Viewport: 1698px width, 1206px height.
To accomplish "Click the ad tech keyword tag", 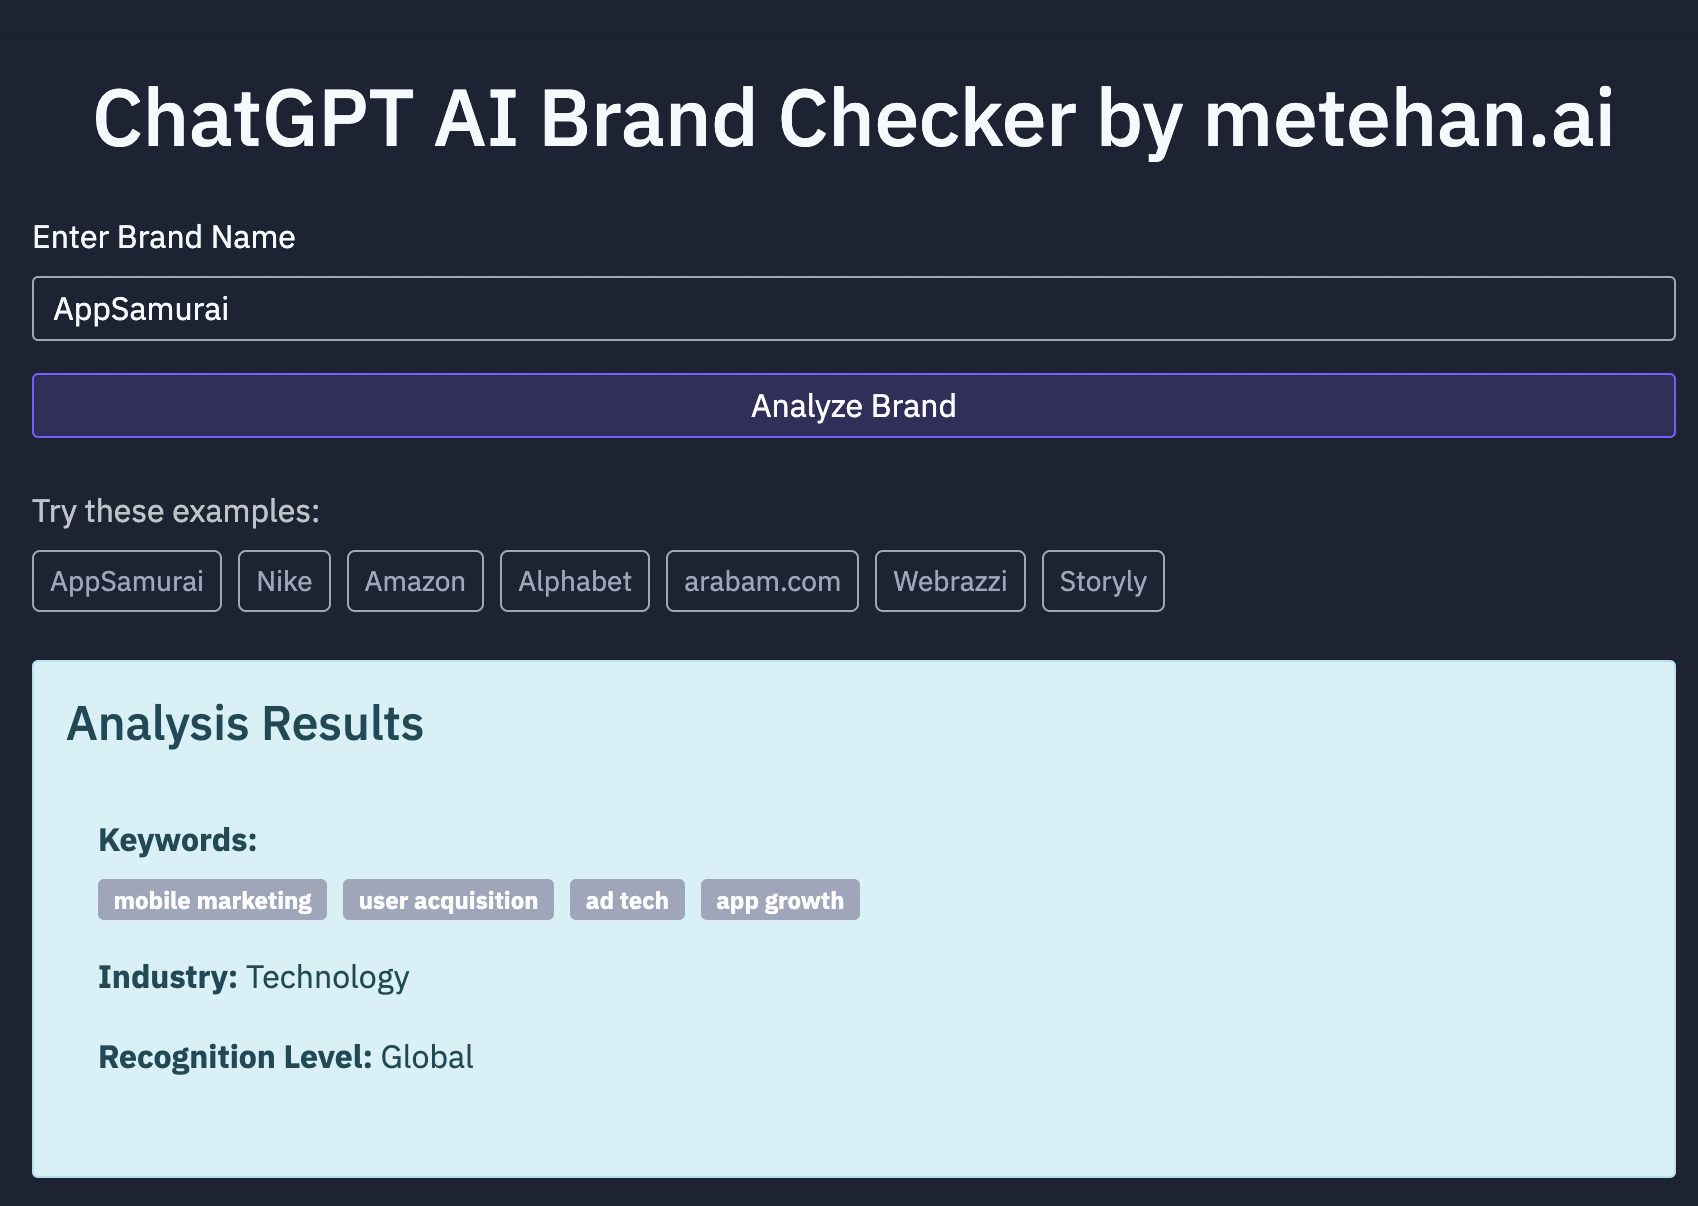I will 627,900.
